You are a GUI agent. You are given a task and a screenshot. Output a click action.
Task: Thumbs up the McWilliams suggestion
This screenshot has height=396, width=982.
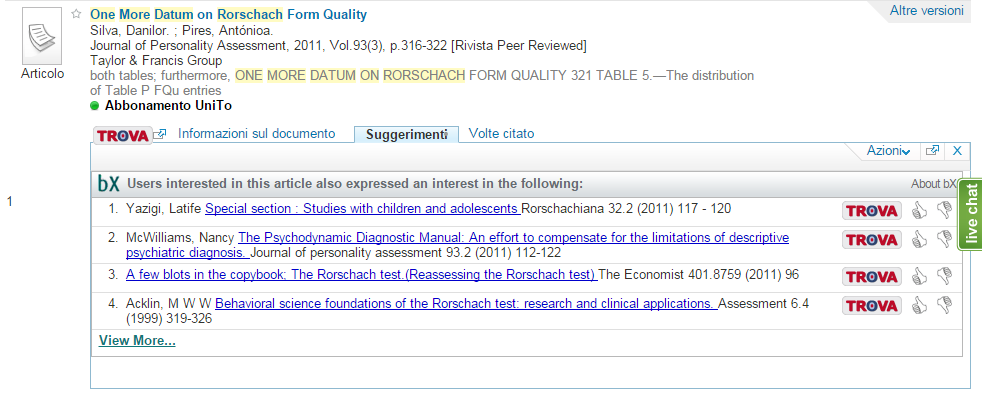tap(919, 239)
